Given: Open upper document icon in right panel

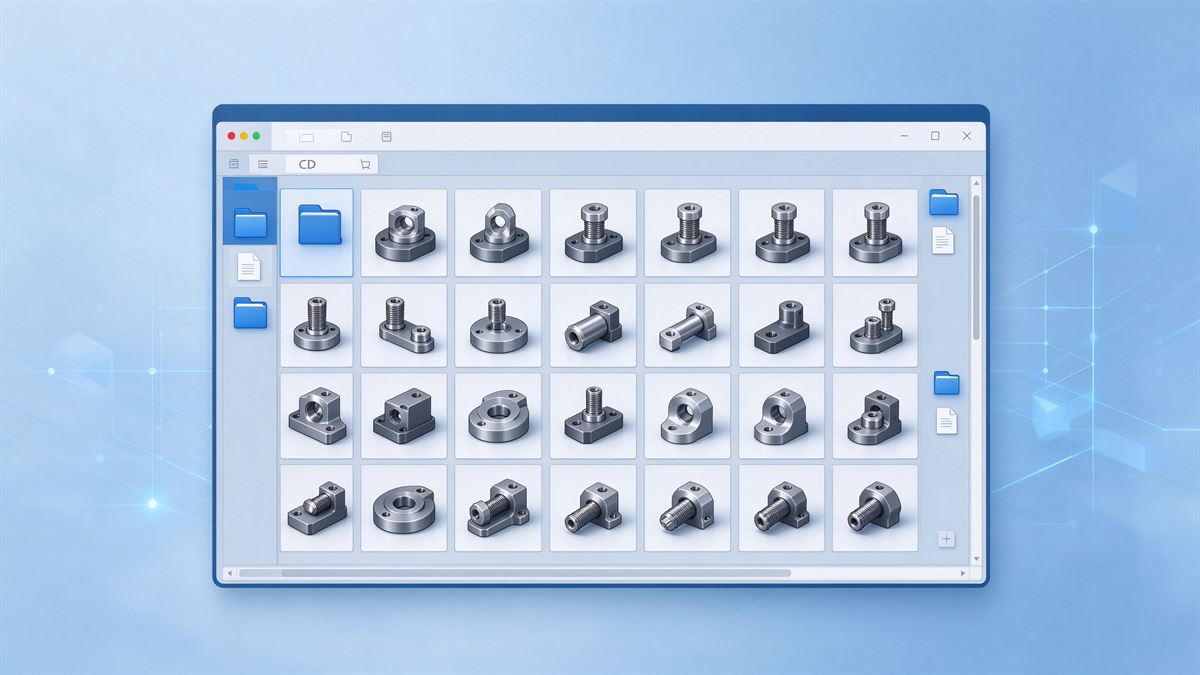Looking at the screenshot, I should pos(943,240).
